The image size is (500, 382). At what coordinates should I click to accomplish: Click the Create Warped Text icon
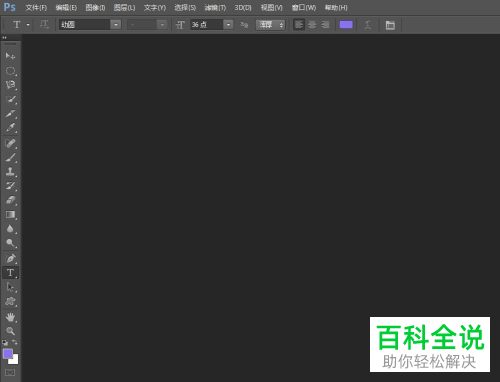[368, 25]
